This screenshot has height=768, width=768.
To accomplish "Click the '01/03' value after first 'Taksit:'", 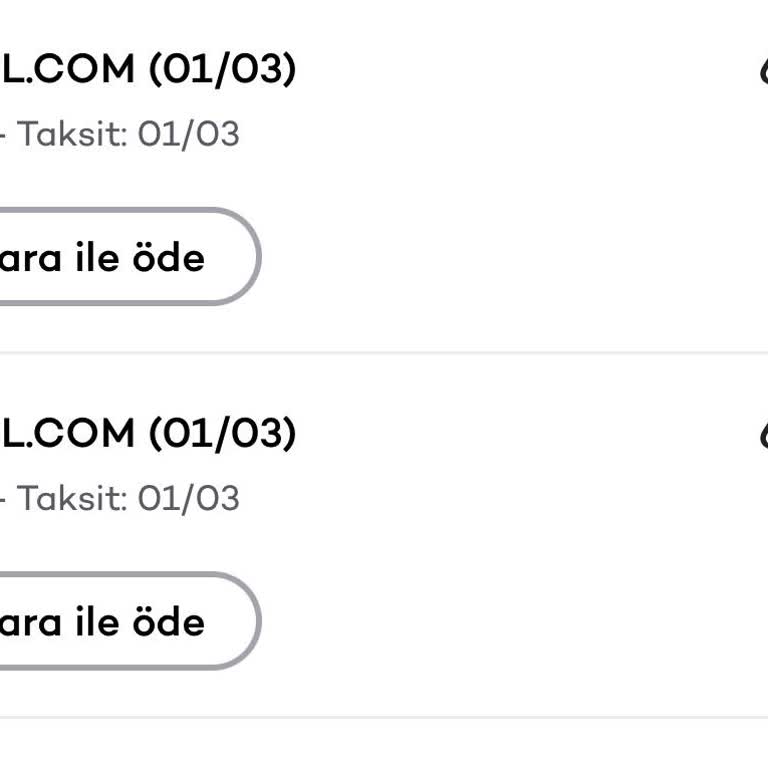I will [189, 134].
